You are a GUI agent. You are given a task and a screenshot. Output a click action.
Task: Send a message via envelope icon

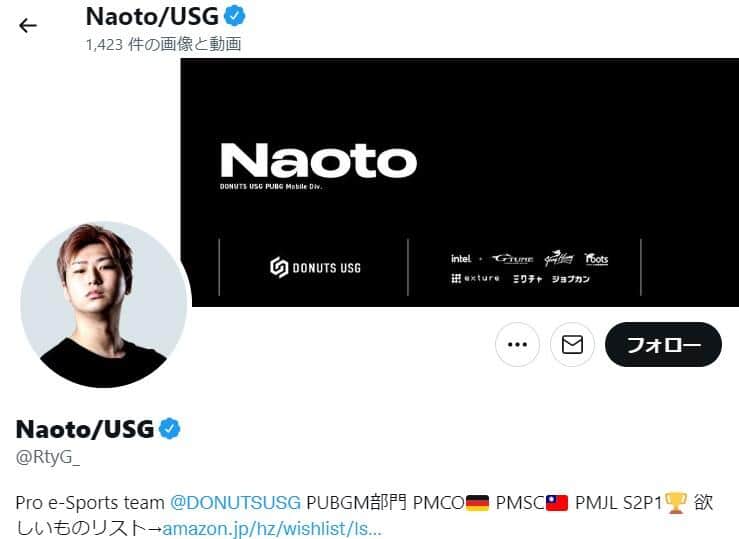click(x=572, y=344)
